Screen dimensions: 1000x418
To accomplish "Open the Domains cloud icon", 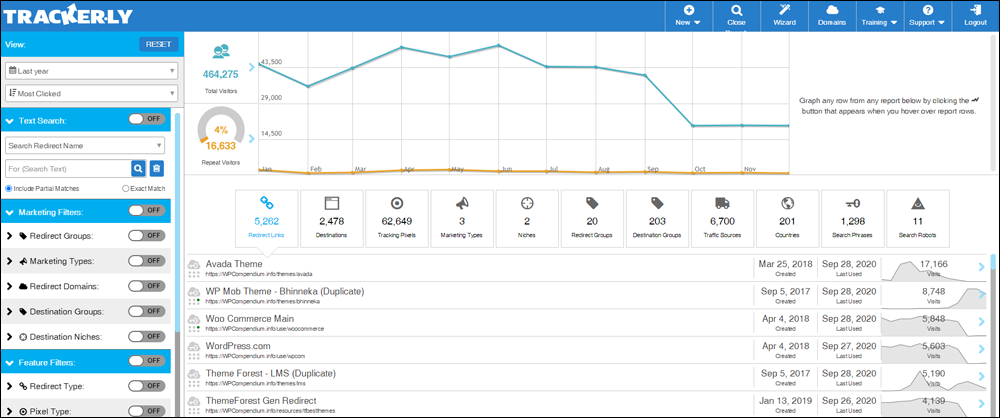I will 832,10.
